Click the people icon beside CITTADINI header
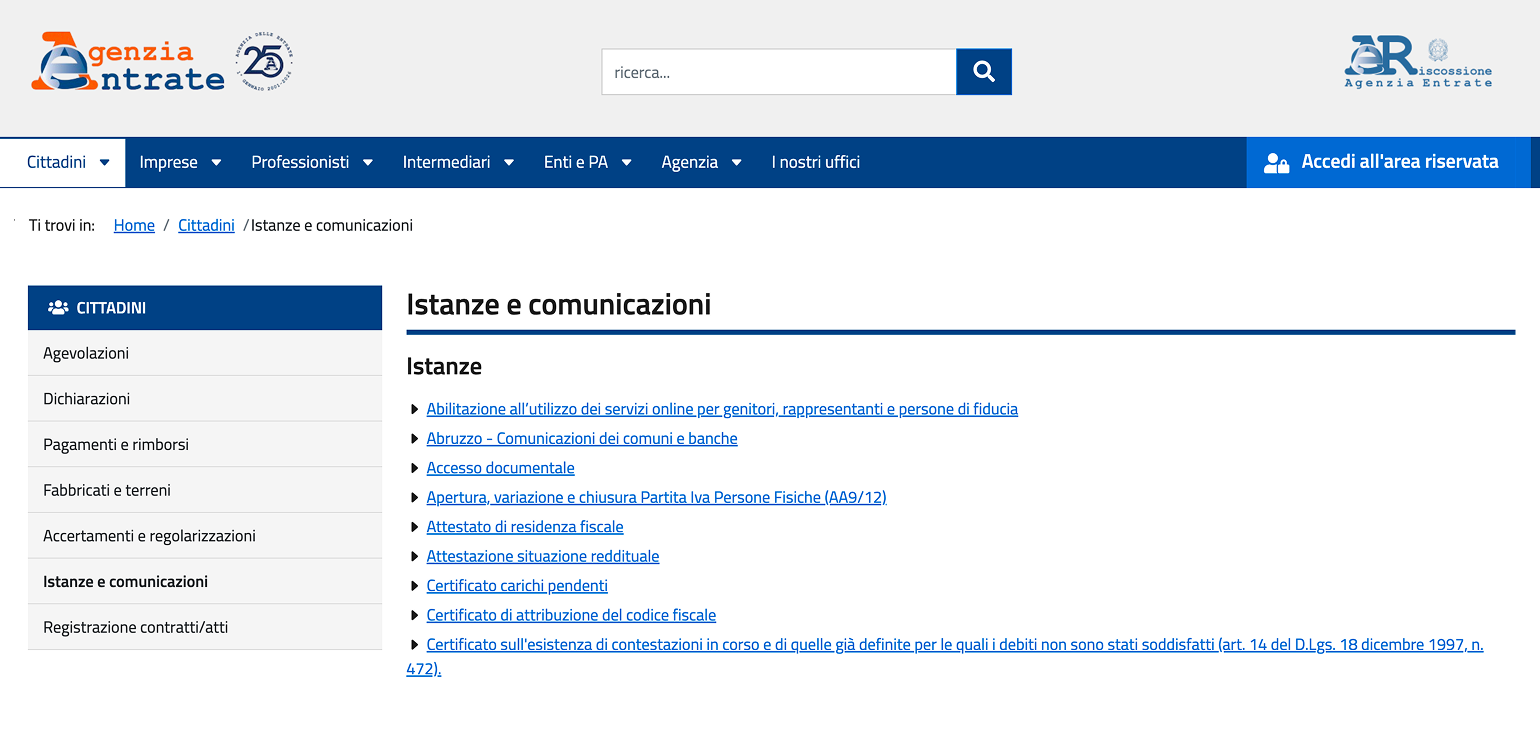This screenshot has width=1540, height=740. point(58,308)
